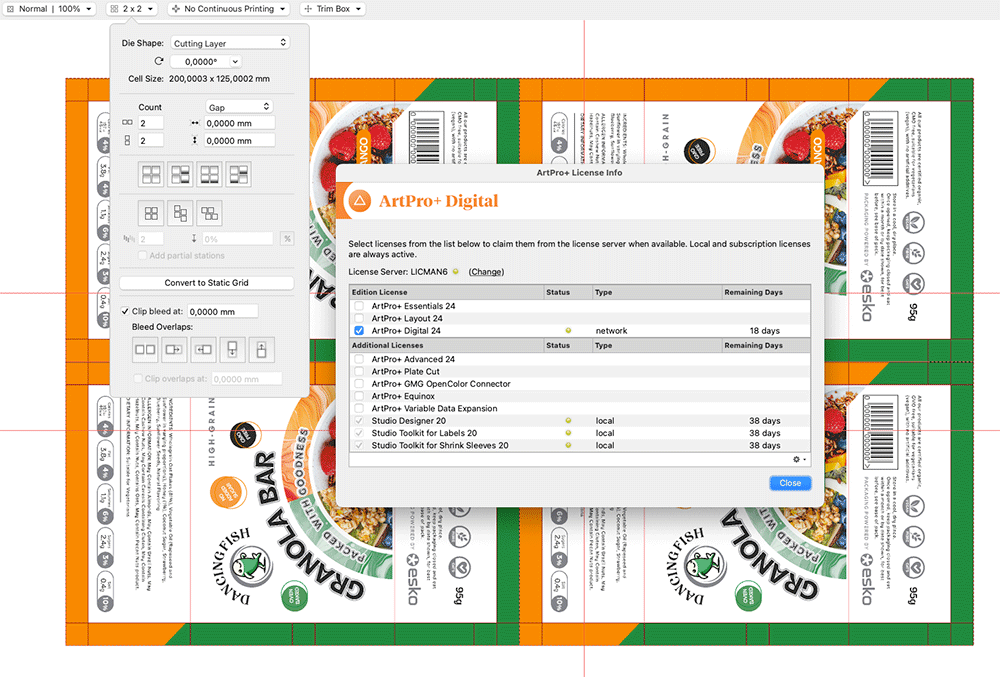Pick the first Bleed Overlaps option icon
Image resolution: width=1000 pixels, height=677 pixels.
point(145,349)
